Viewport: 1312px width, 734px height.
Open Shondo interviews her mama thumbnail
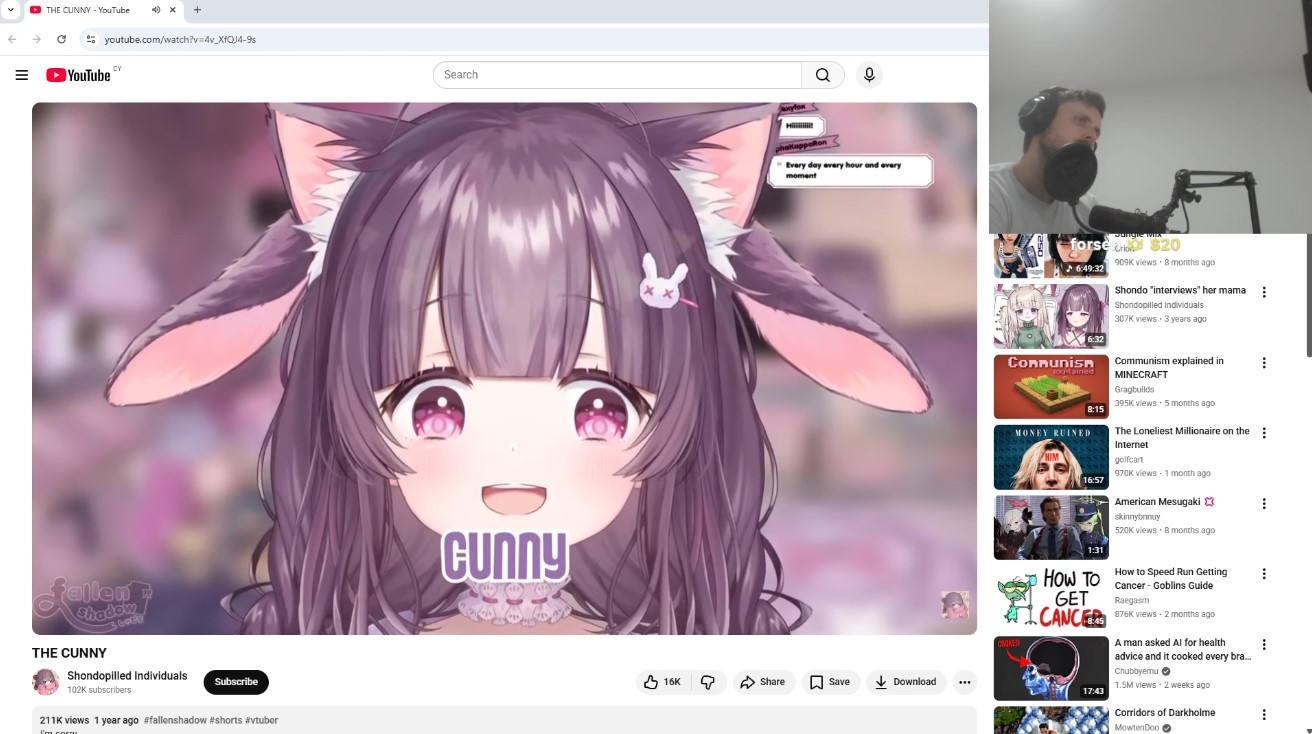coord(1051,316)
